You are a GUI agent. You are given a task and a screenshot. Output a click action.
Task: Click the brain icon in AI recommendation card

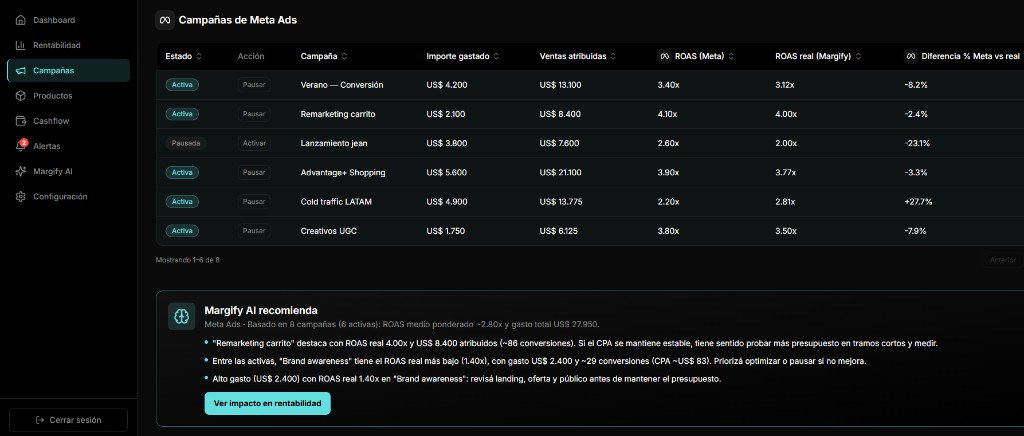(181, 316)
